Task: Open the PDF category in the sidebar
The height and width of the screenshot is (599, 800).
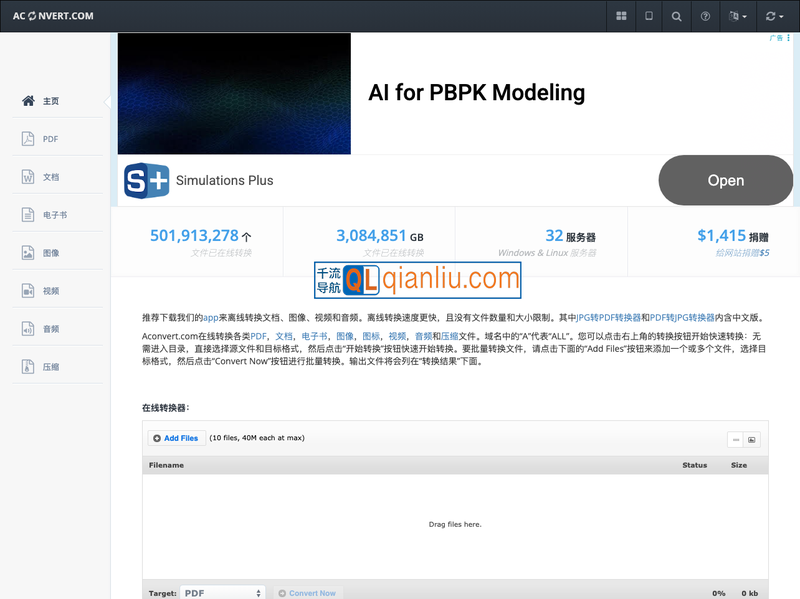Action: tap(50, 139)
